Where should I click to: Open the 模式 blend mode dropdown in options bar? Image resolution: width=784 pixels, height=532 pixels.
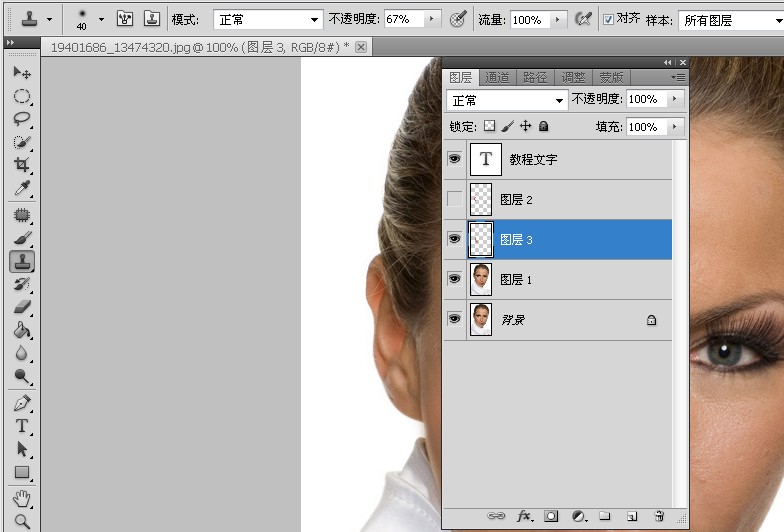click(x=267, y=20)
